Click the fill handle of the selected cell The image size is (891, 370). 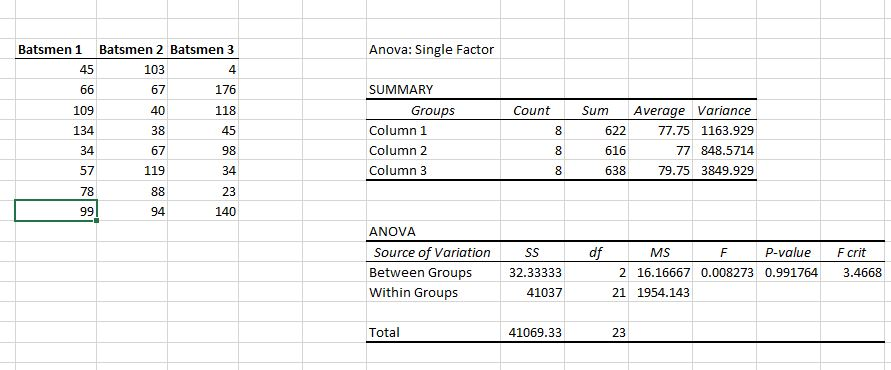(x=97, y=221)
